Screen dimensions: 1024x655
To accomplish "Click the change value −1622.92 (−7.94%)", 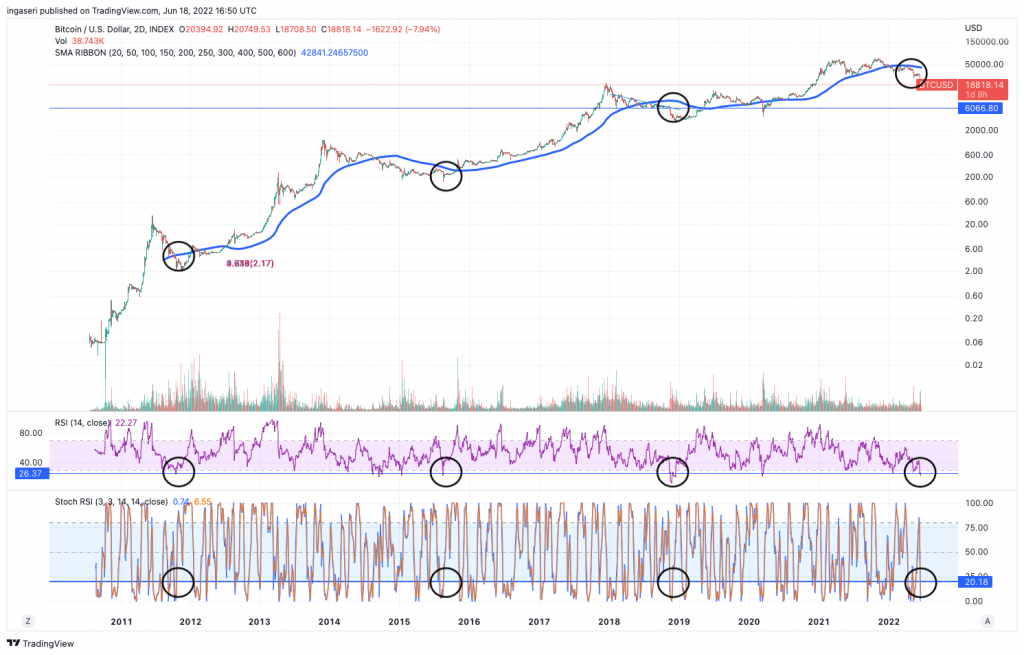I will point(403,29).
